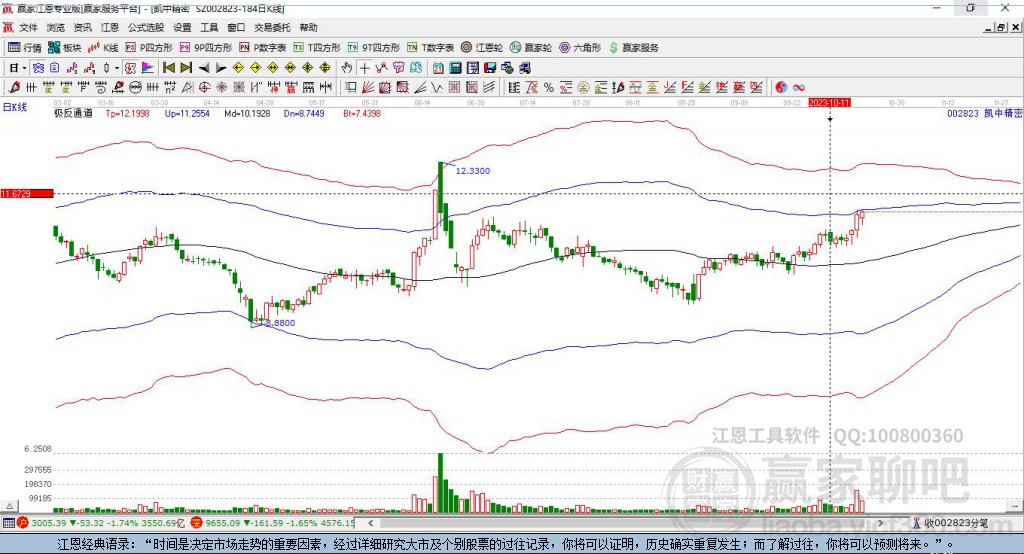1024x554 pixels.
Task: Open the P四方形 tool
Action: (x=148, y=48)
